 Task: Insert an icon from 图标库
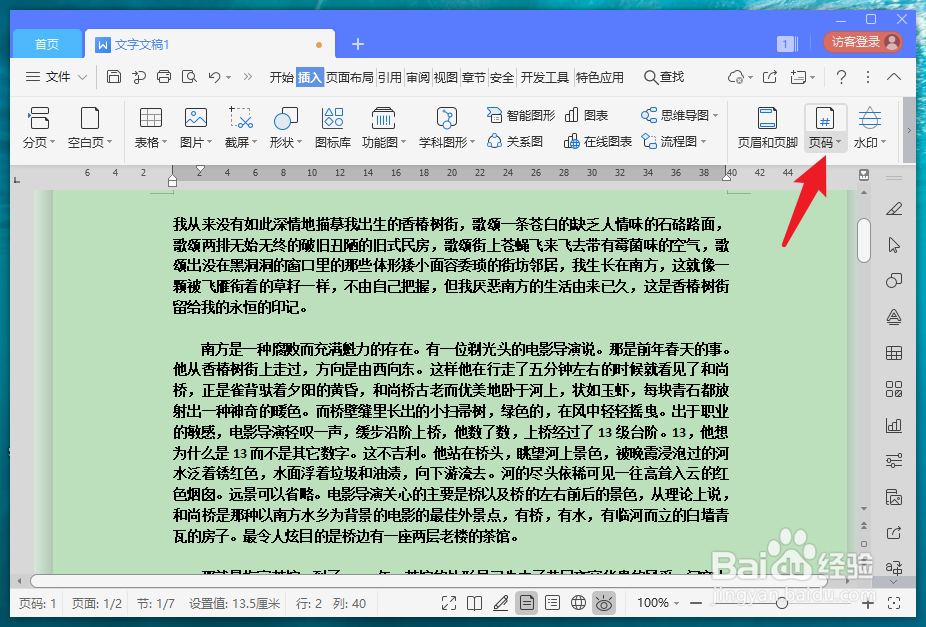point(332,128)
